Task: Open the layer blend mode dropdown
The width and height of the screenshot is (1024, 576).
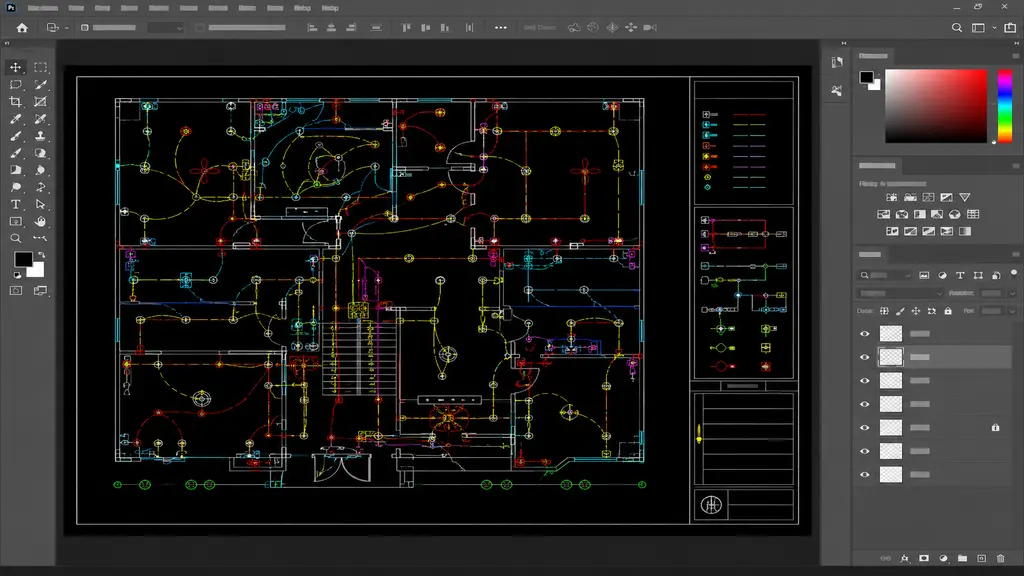Action: click(x=899, y=293)
